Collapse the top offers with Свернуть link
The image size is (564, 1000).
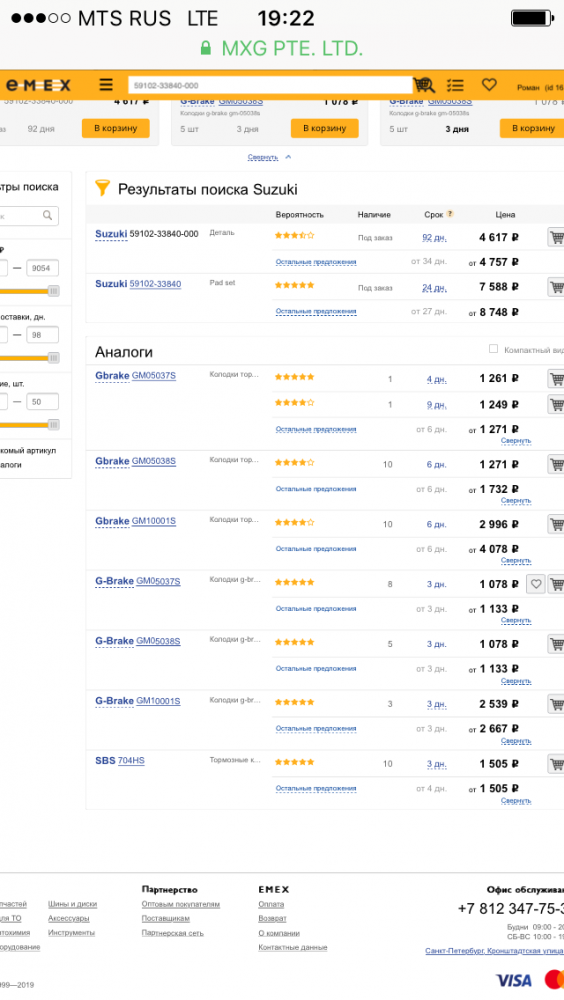(x=263, y=157)
